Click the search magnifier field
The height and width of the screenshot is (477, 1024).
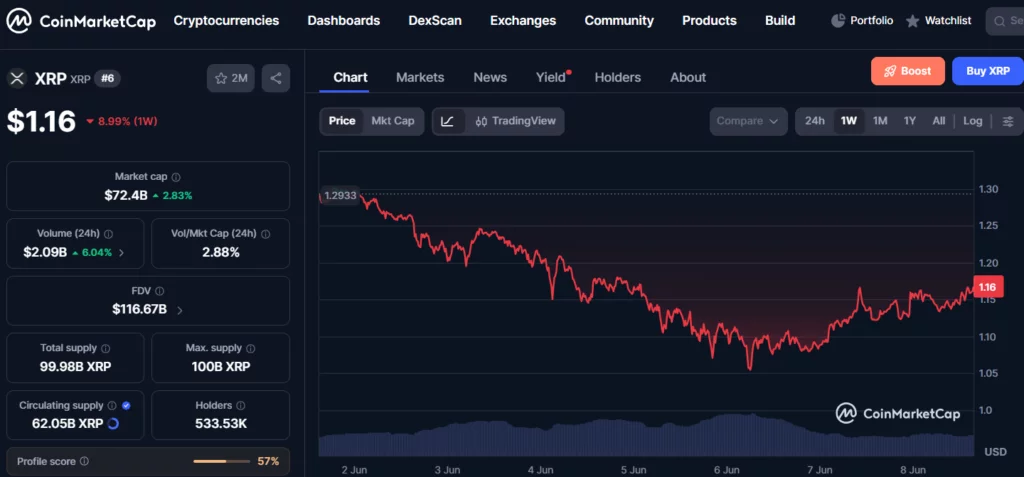click(1006, 21)
